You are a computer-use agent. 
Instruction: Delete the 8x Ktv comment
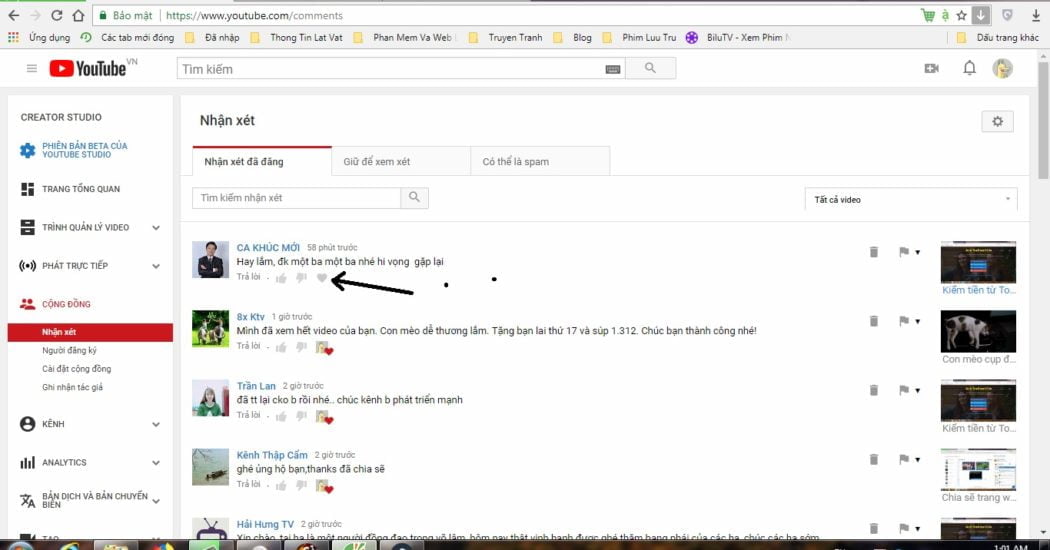pyautogui.click(x=873, y=321)
